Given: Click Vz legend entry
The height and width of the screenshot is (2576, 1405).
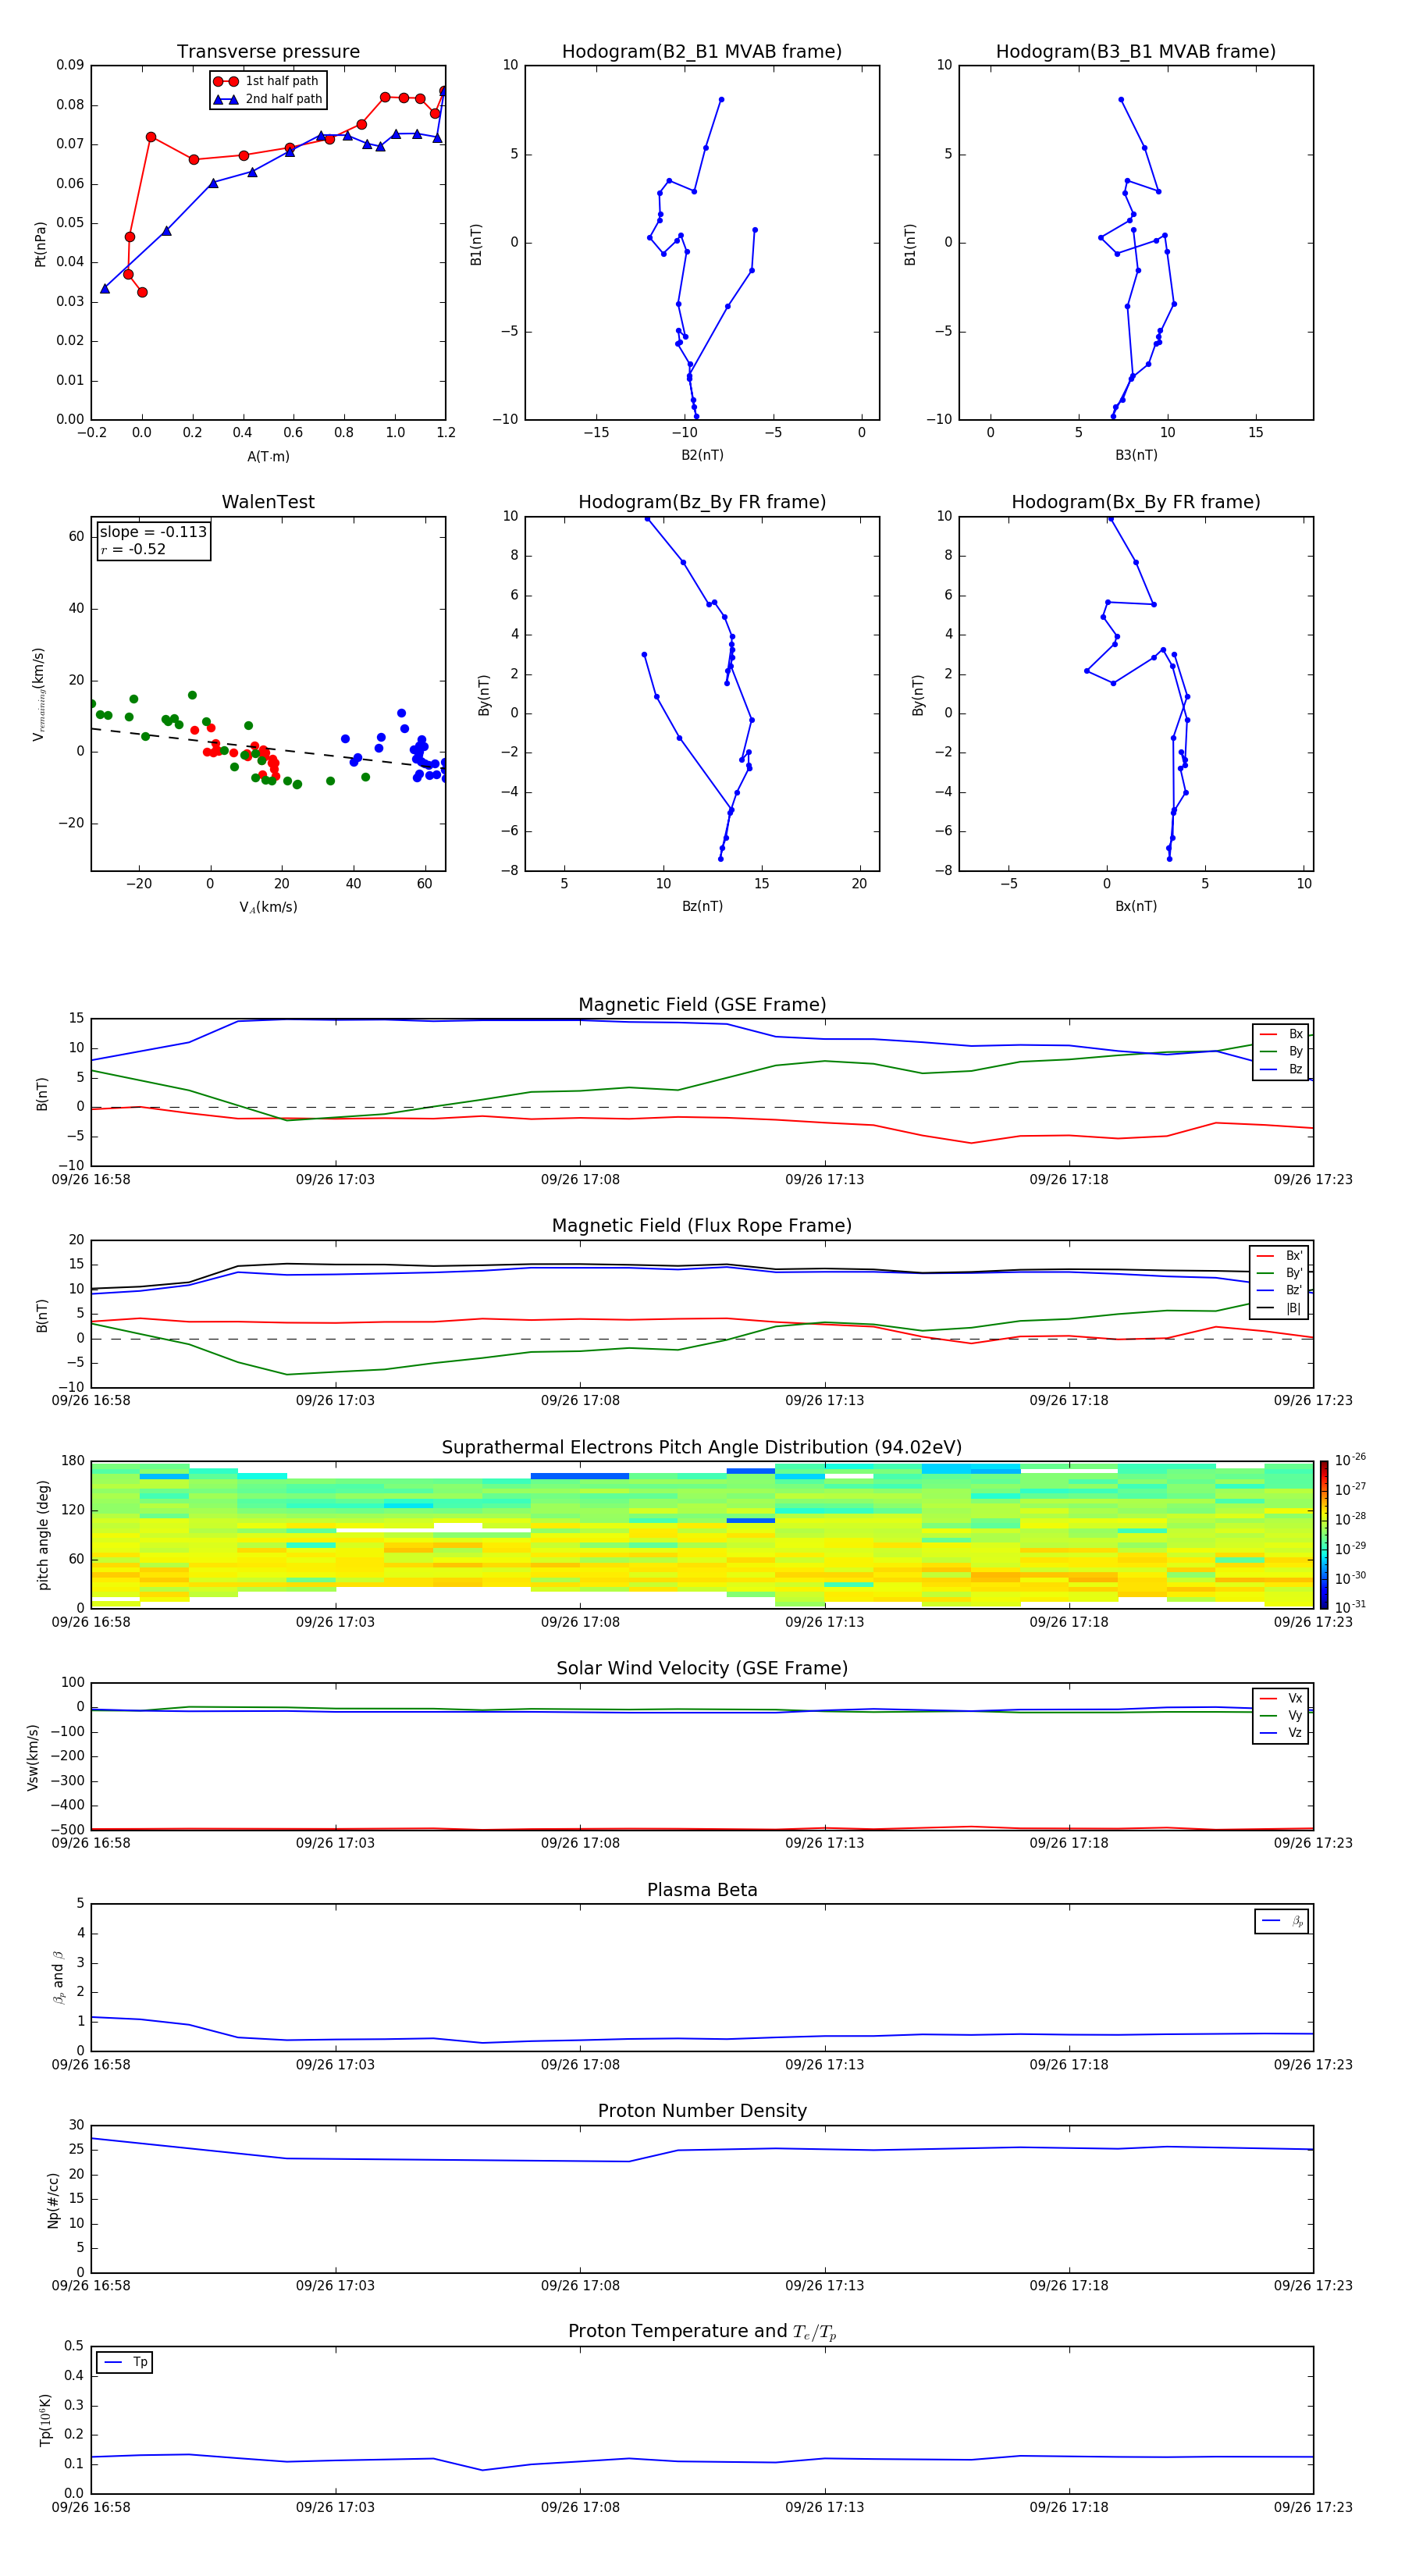Looking at the screenshot, I should [1281, 1733].
